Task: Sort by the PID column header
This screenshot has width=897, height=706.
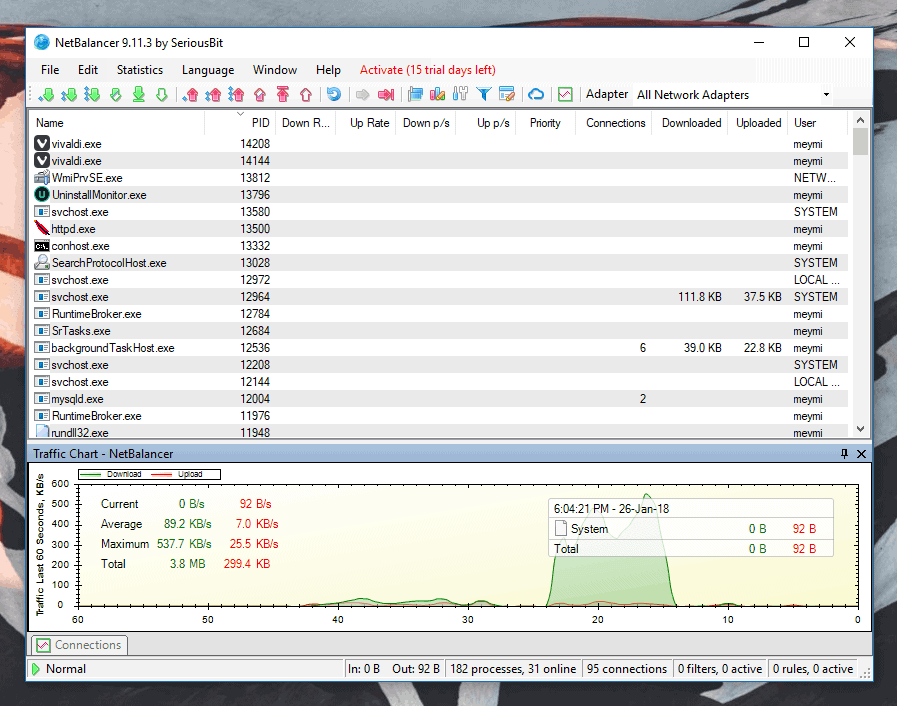Action: (240, 123)
